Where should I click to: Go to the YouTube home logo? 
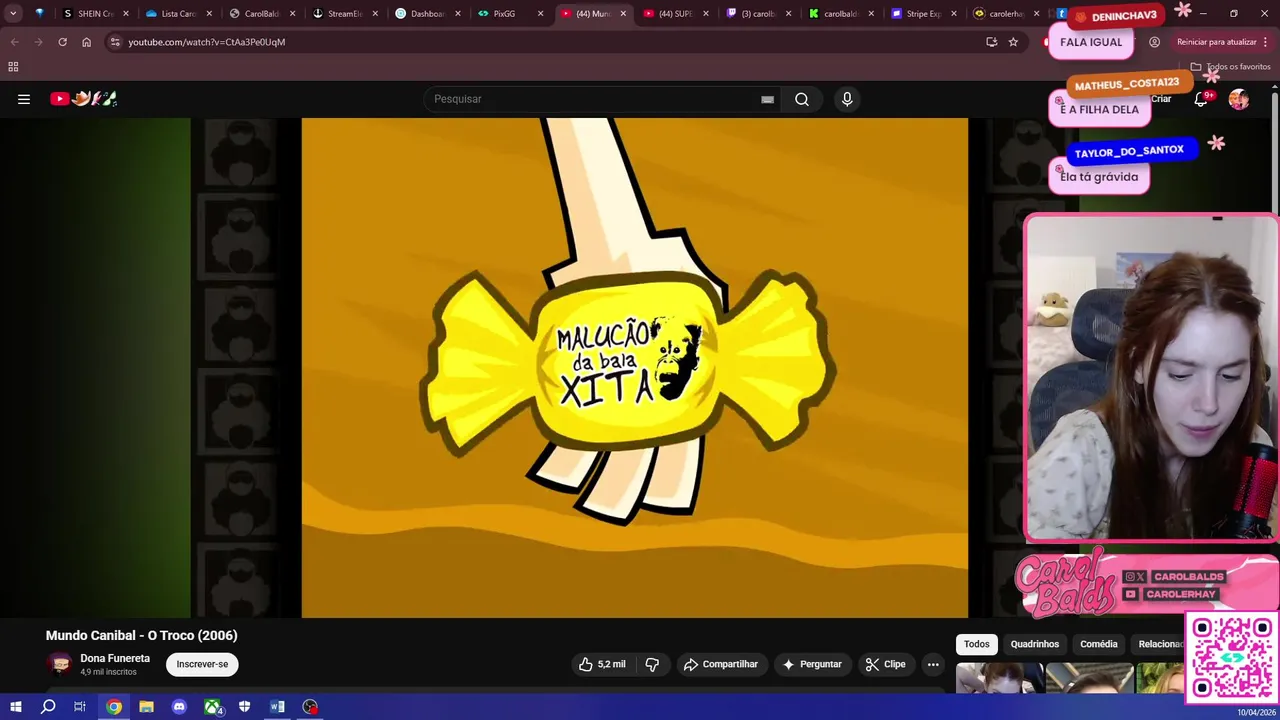[x=84, y=99]
